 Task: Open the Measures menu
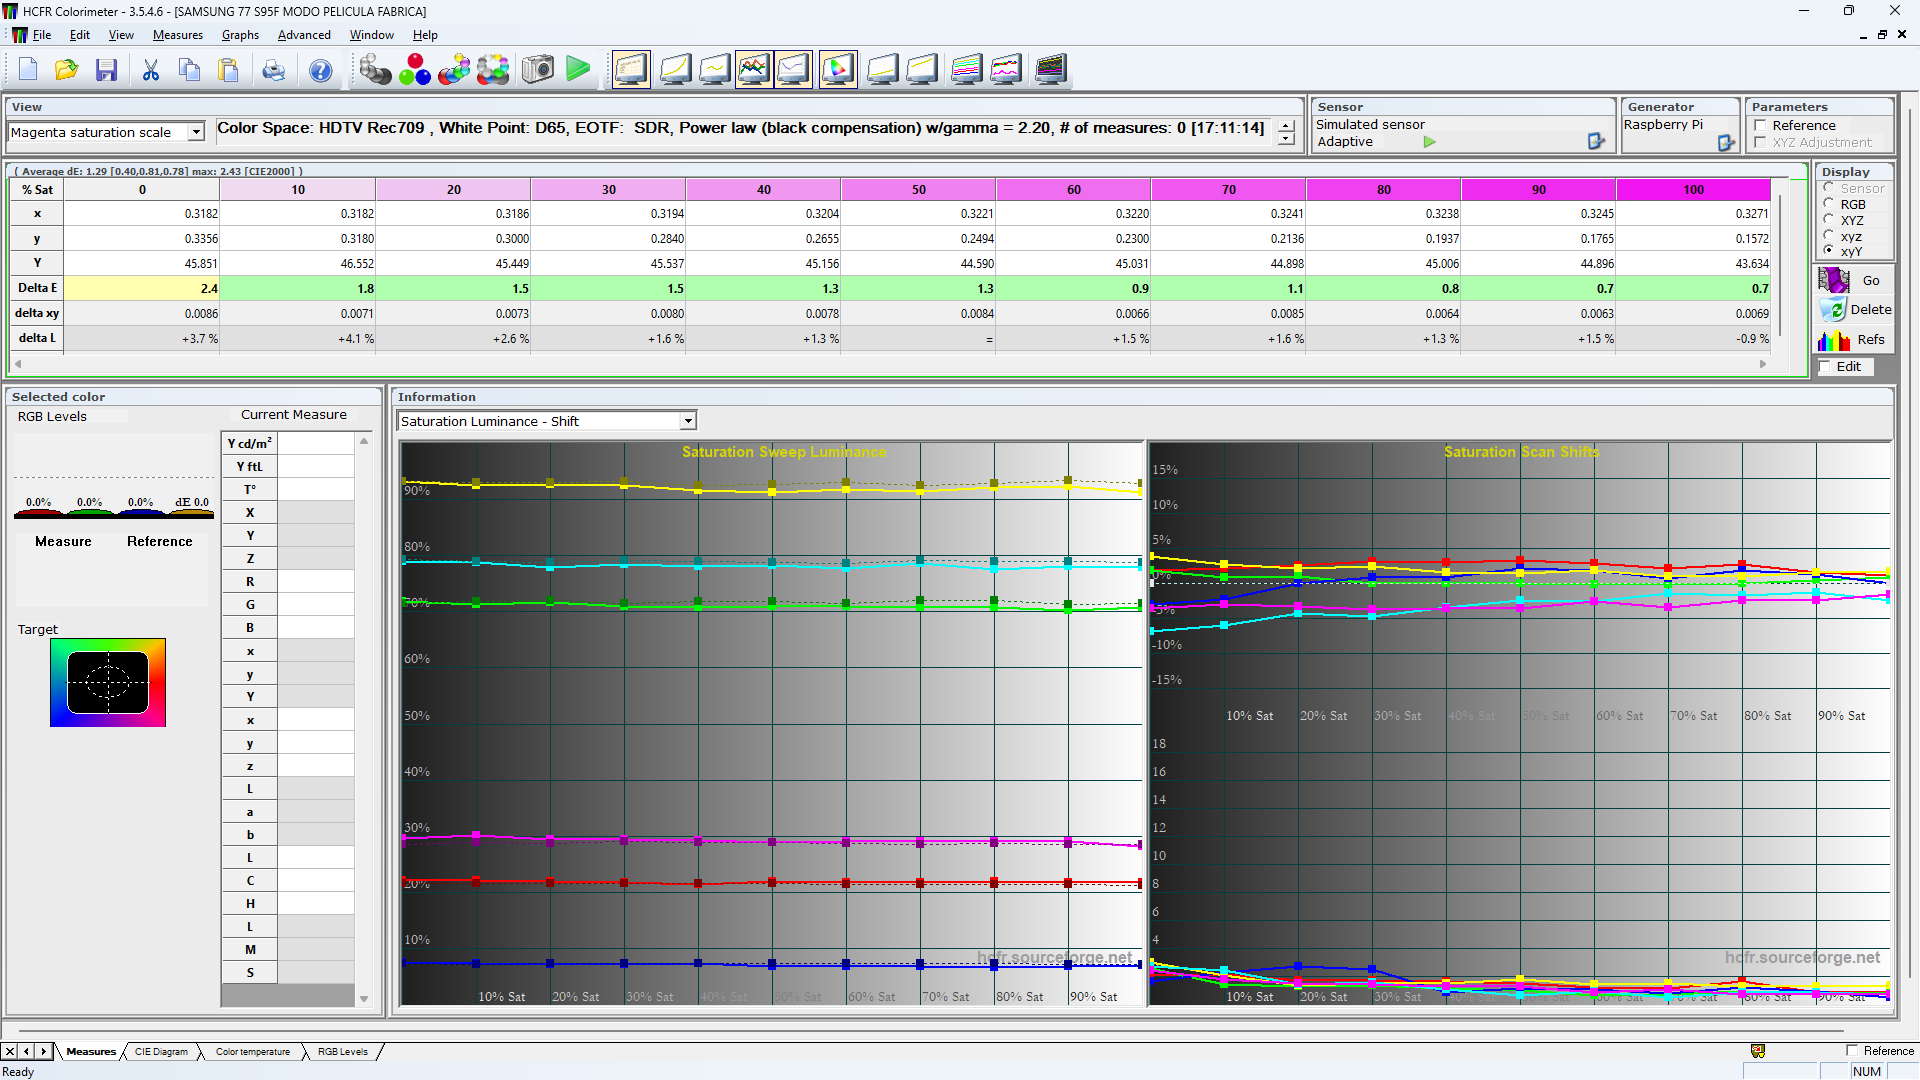point(178,35)
